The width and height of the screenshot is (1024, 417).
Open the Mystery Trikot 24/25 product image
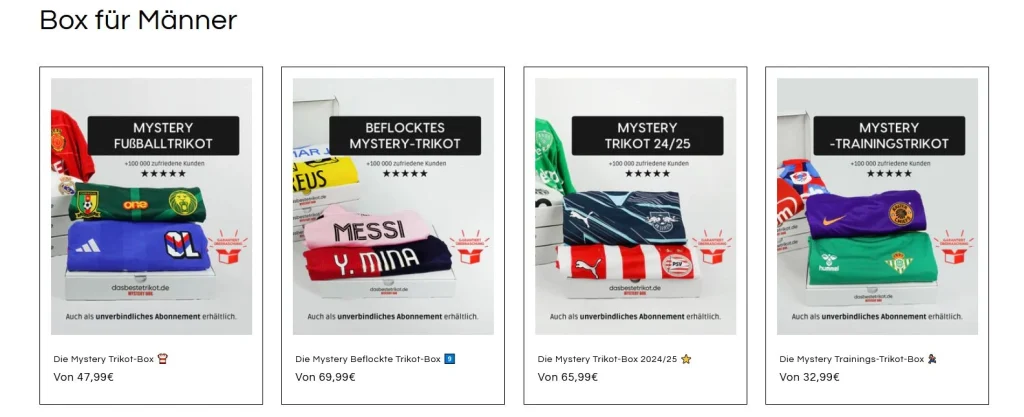click(x=635, y=206)
